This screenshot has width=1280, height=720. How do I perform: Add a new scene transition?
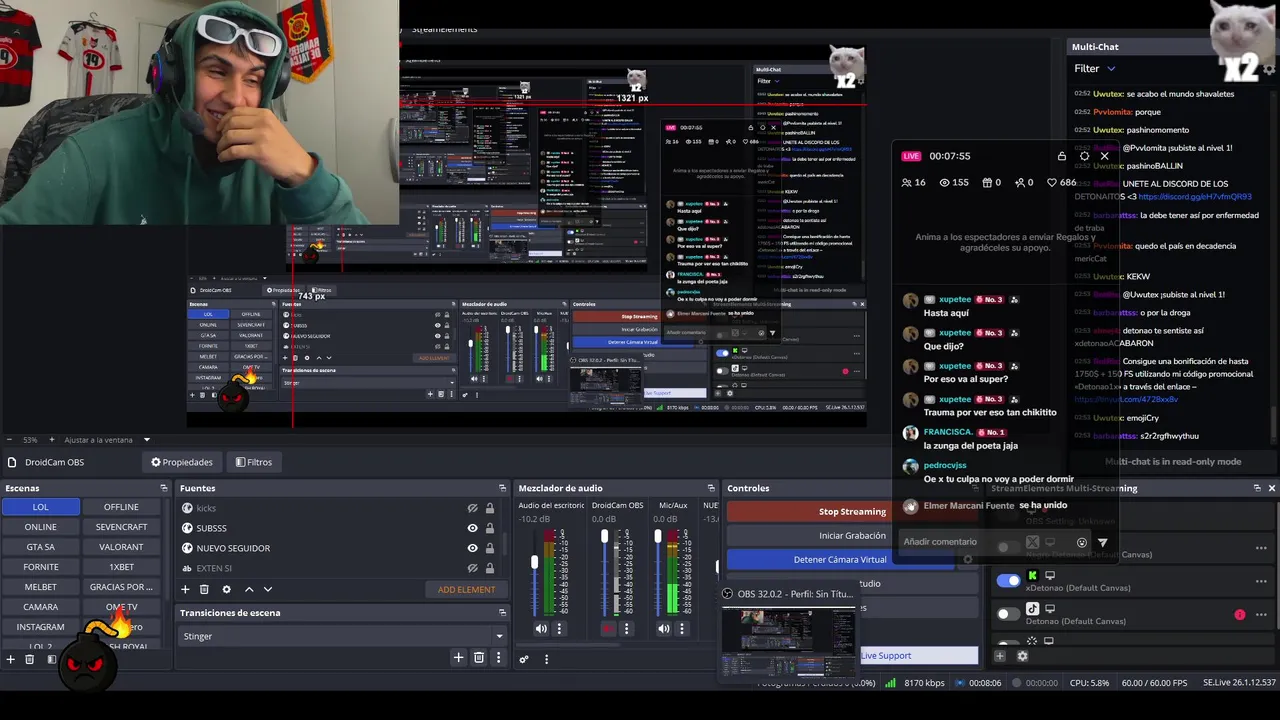458,657
